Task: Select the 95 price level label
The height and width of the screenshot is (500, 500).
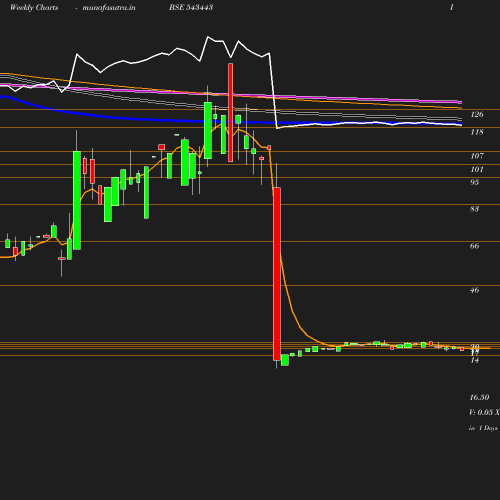Action: pyautogui.click(x=475, y=182)
